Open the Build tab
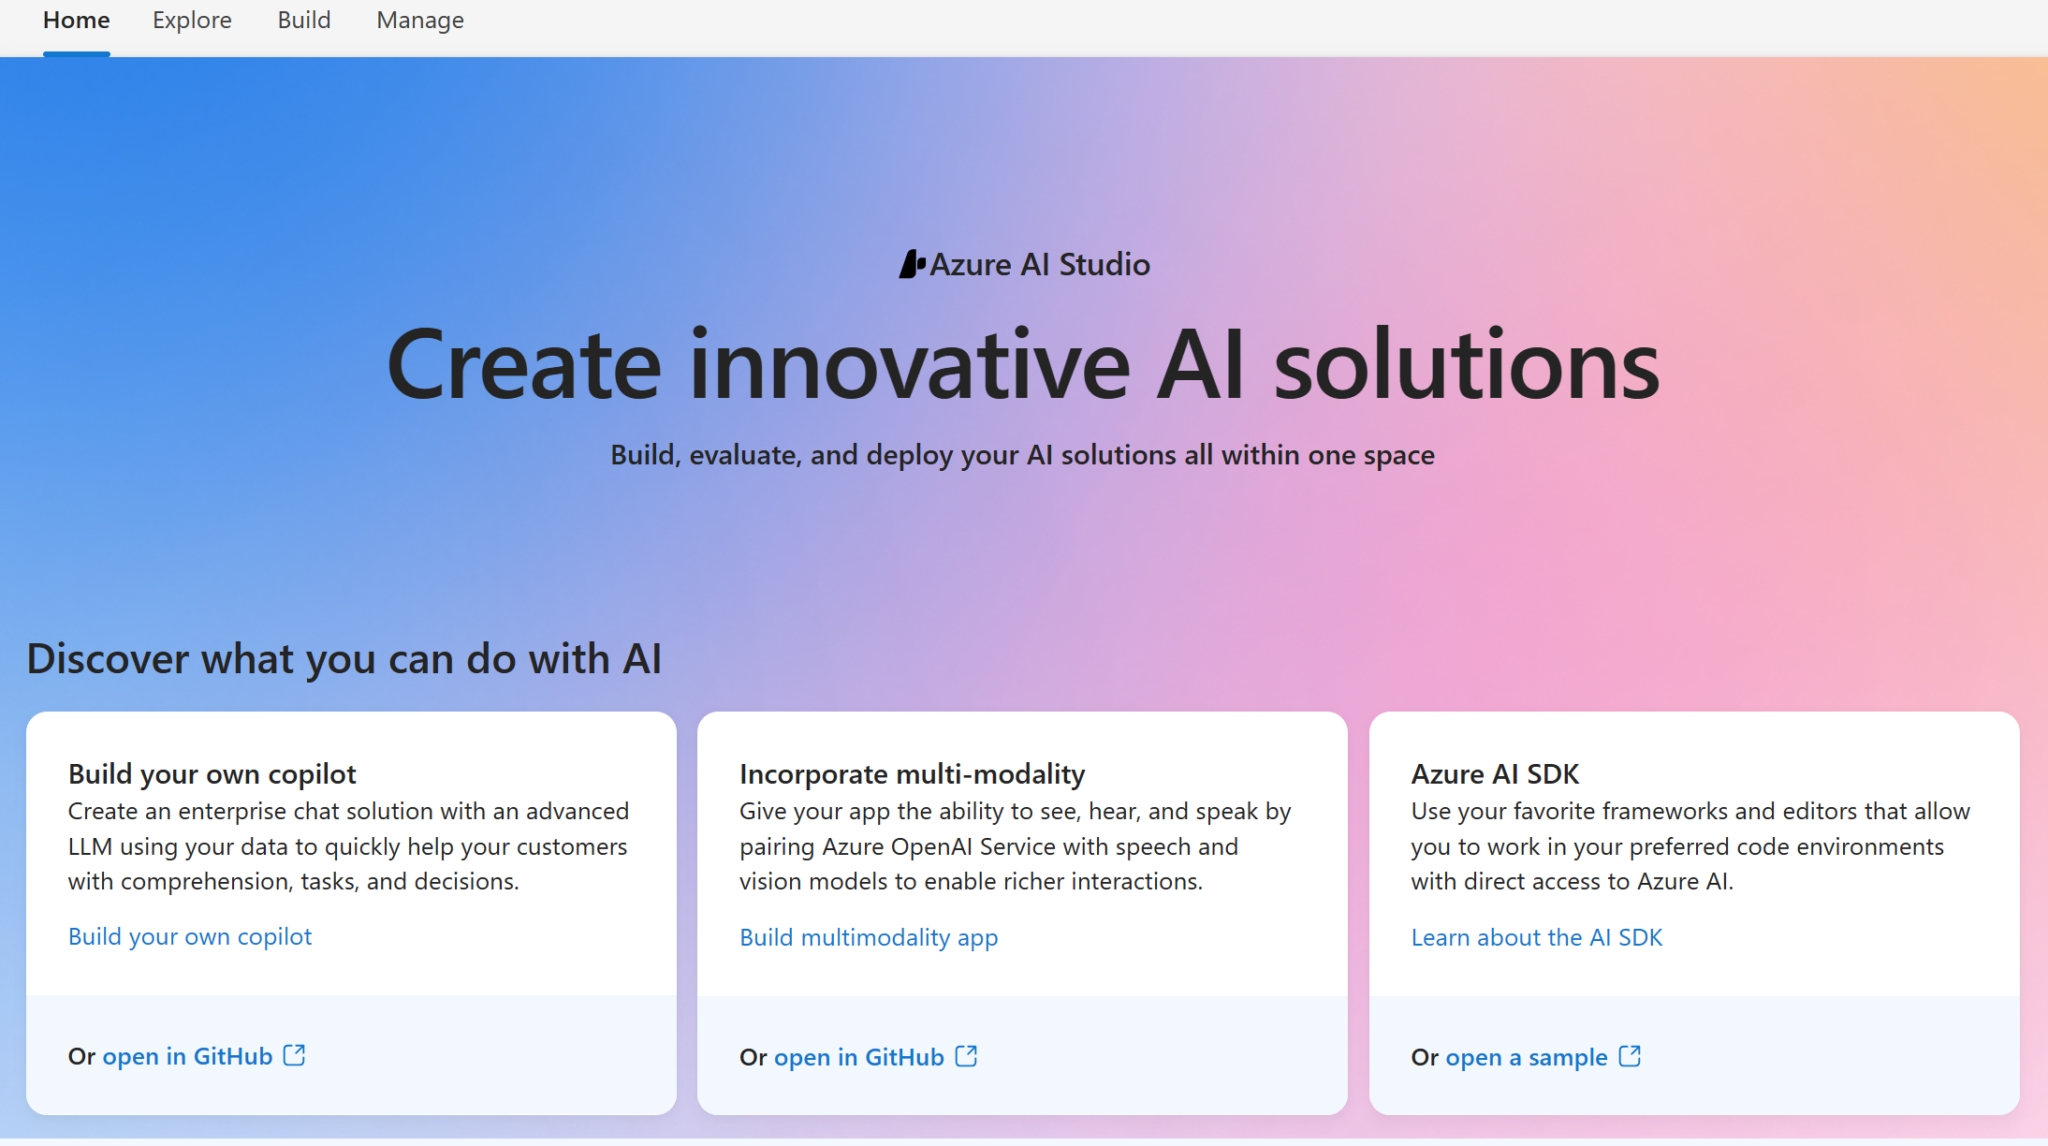 (x=303, y=20)
